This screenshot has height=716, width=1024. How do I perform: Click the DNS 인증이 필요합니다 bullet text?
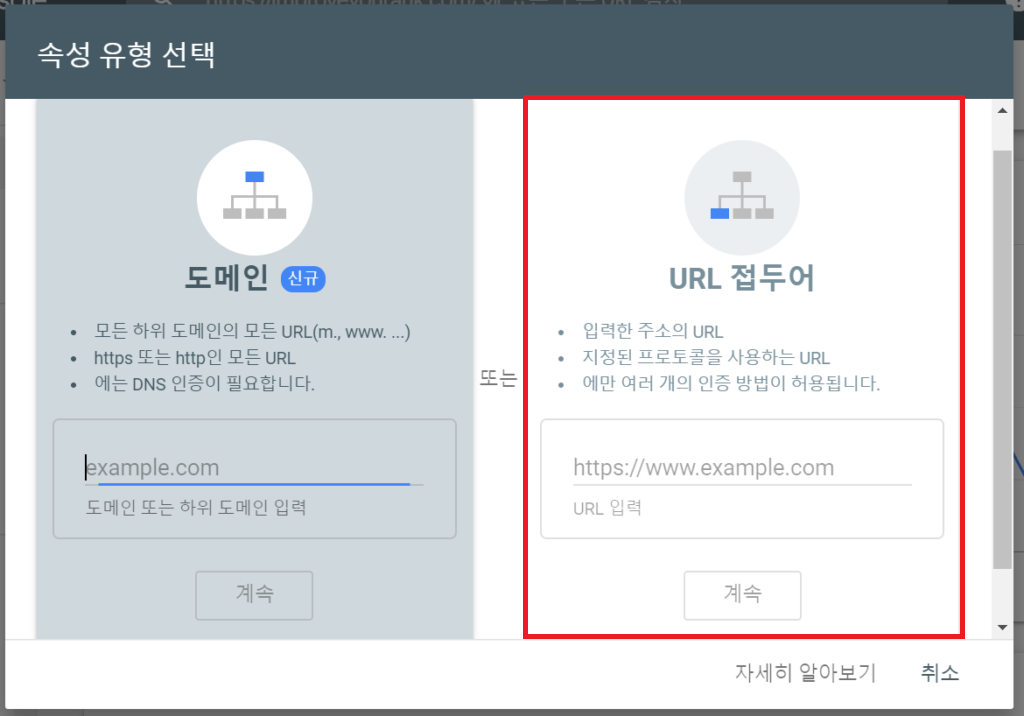pos(205,383)
